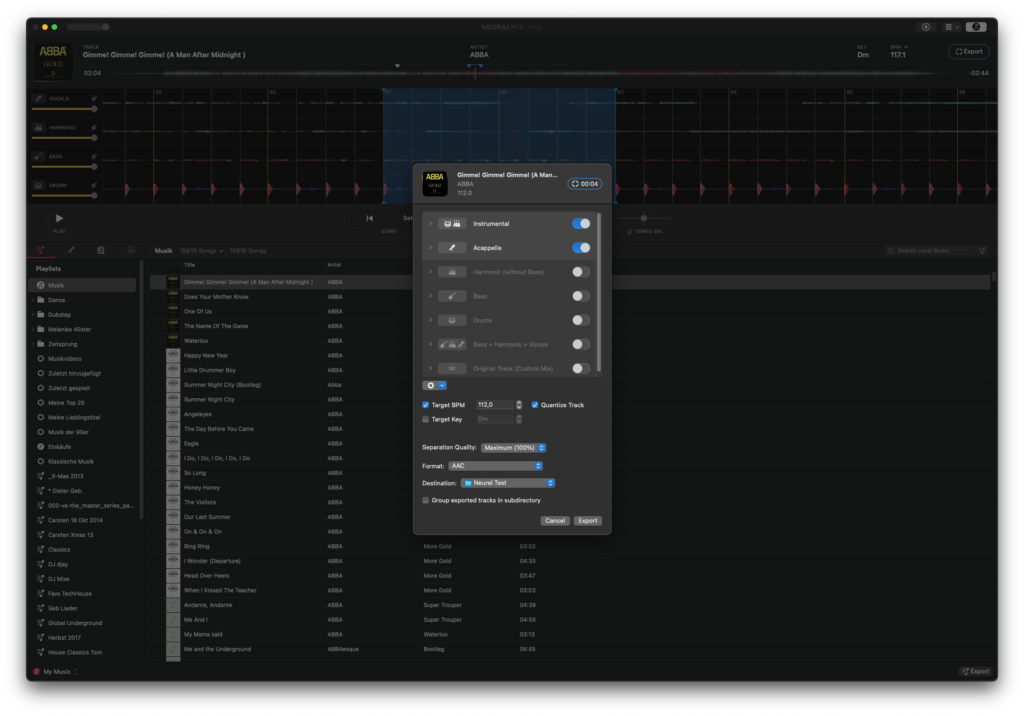Select the Bass stem guitar icon
Screen dimensions: 1024x716
pyautogui.click(x=38, y=156)
